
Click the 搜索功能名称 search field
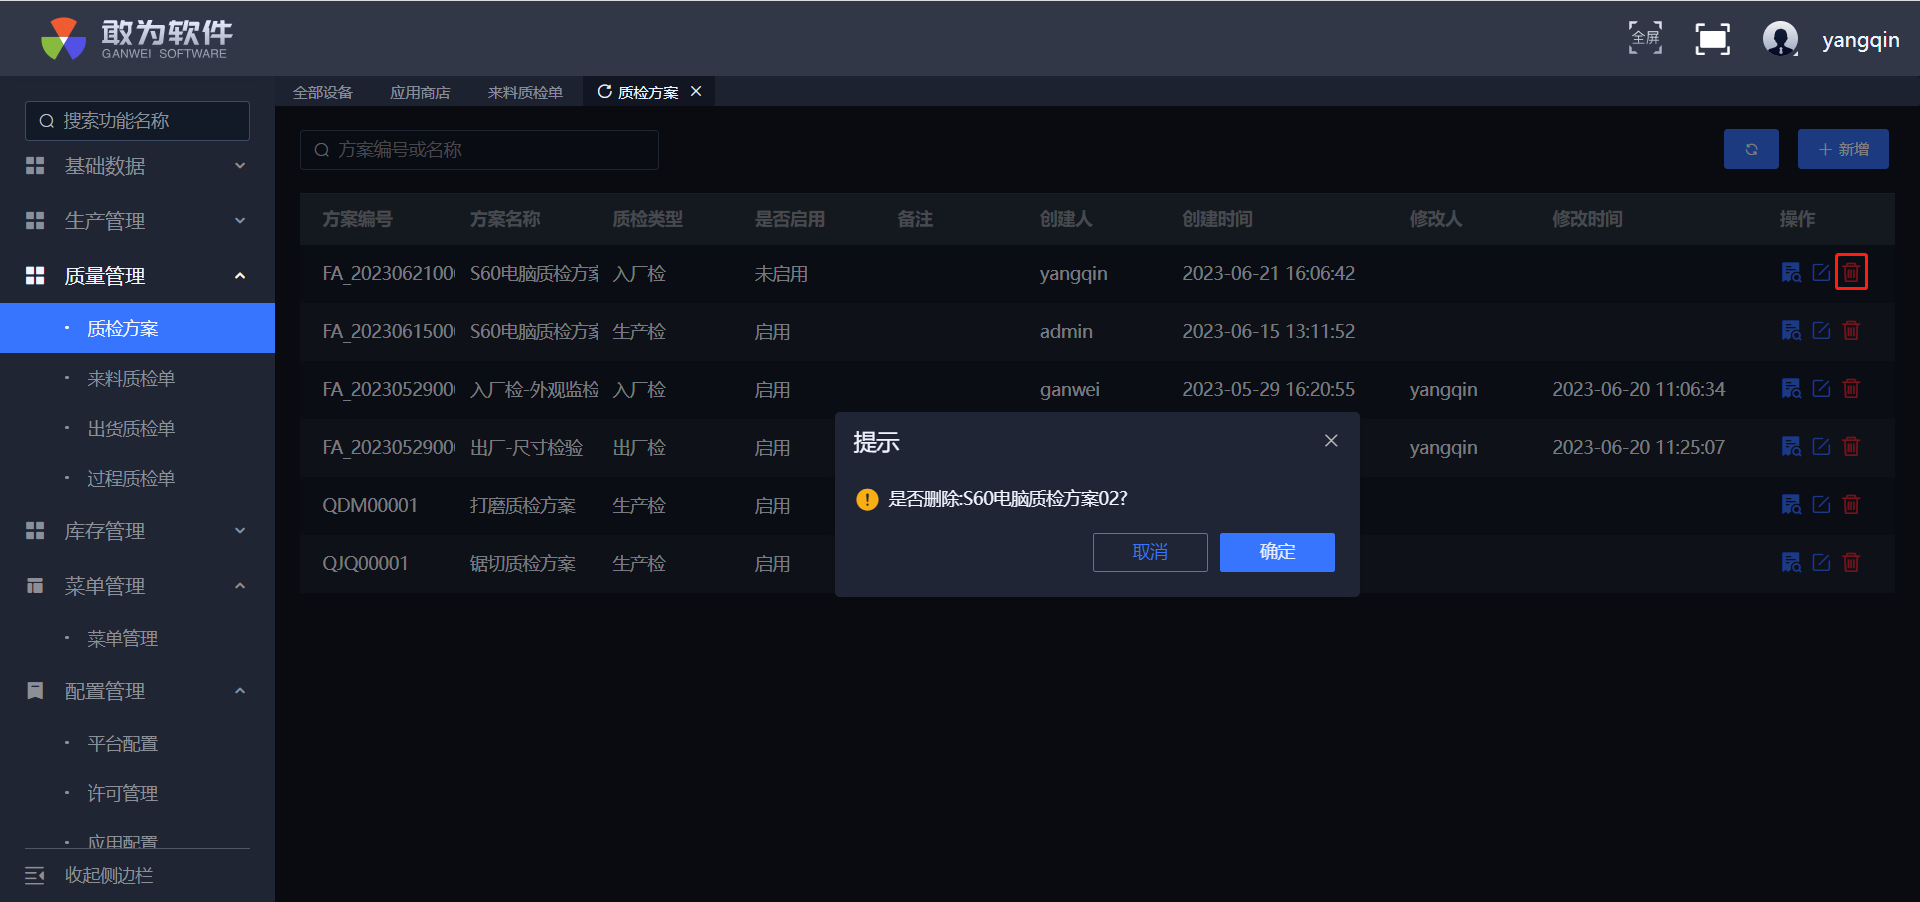[x=138, y=121]
